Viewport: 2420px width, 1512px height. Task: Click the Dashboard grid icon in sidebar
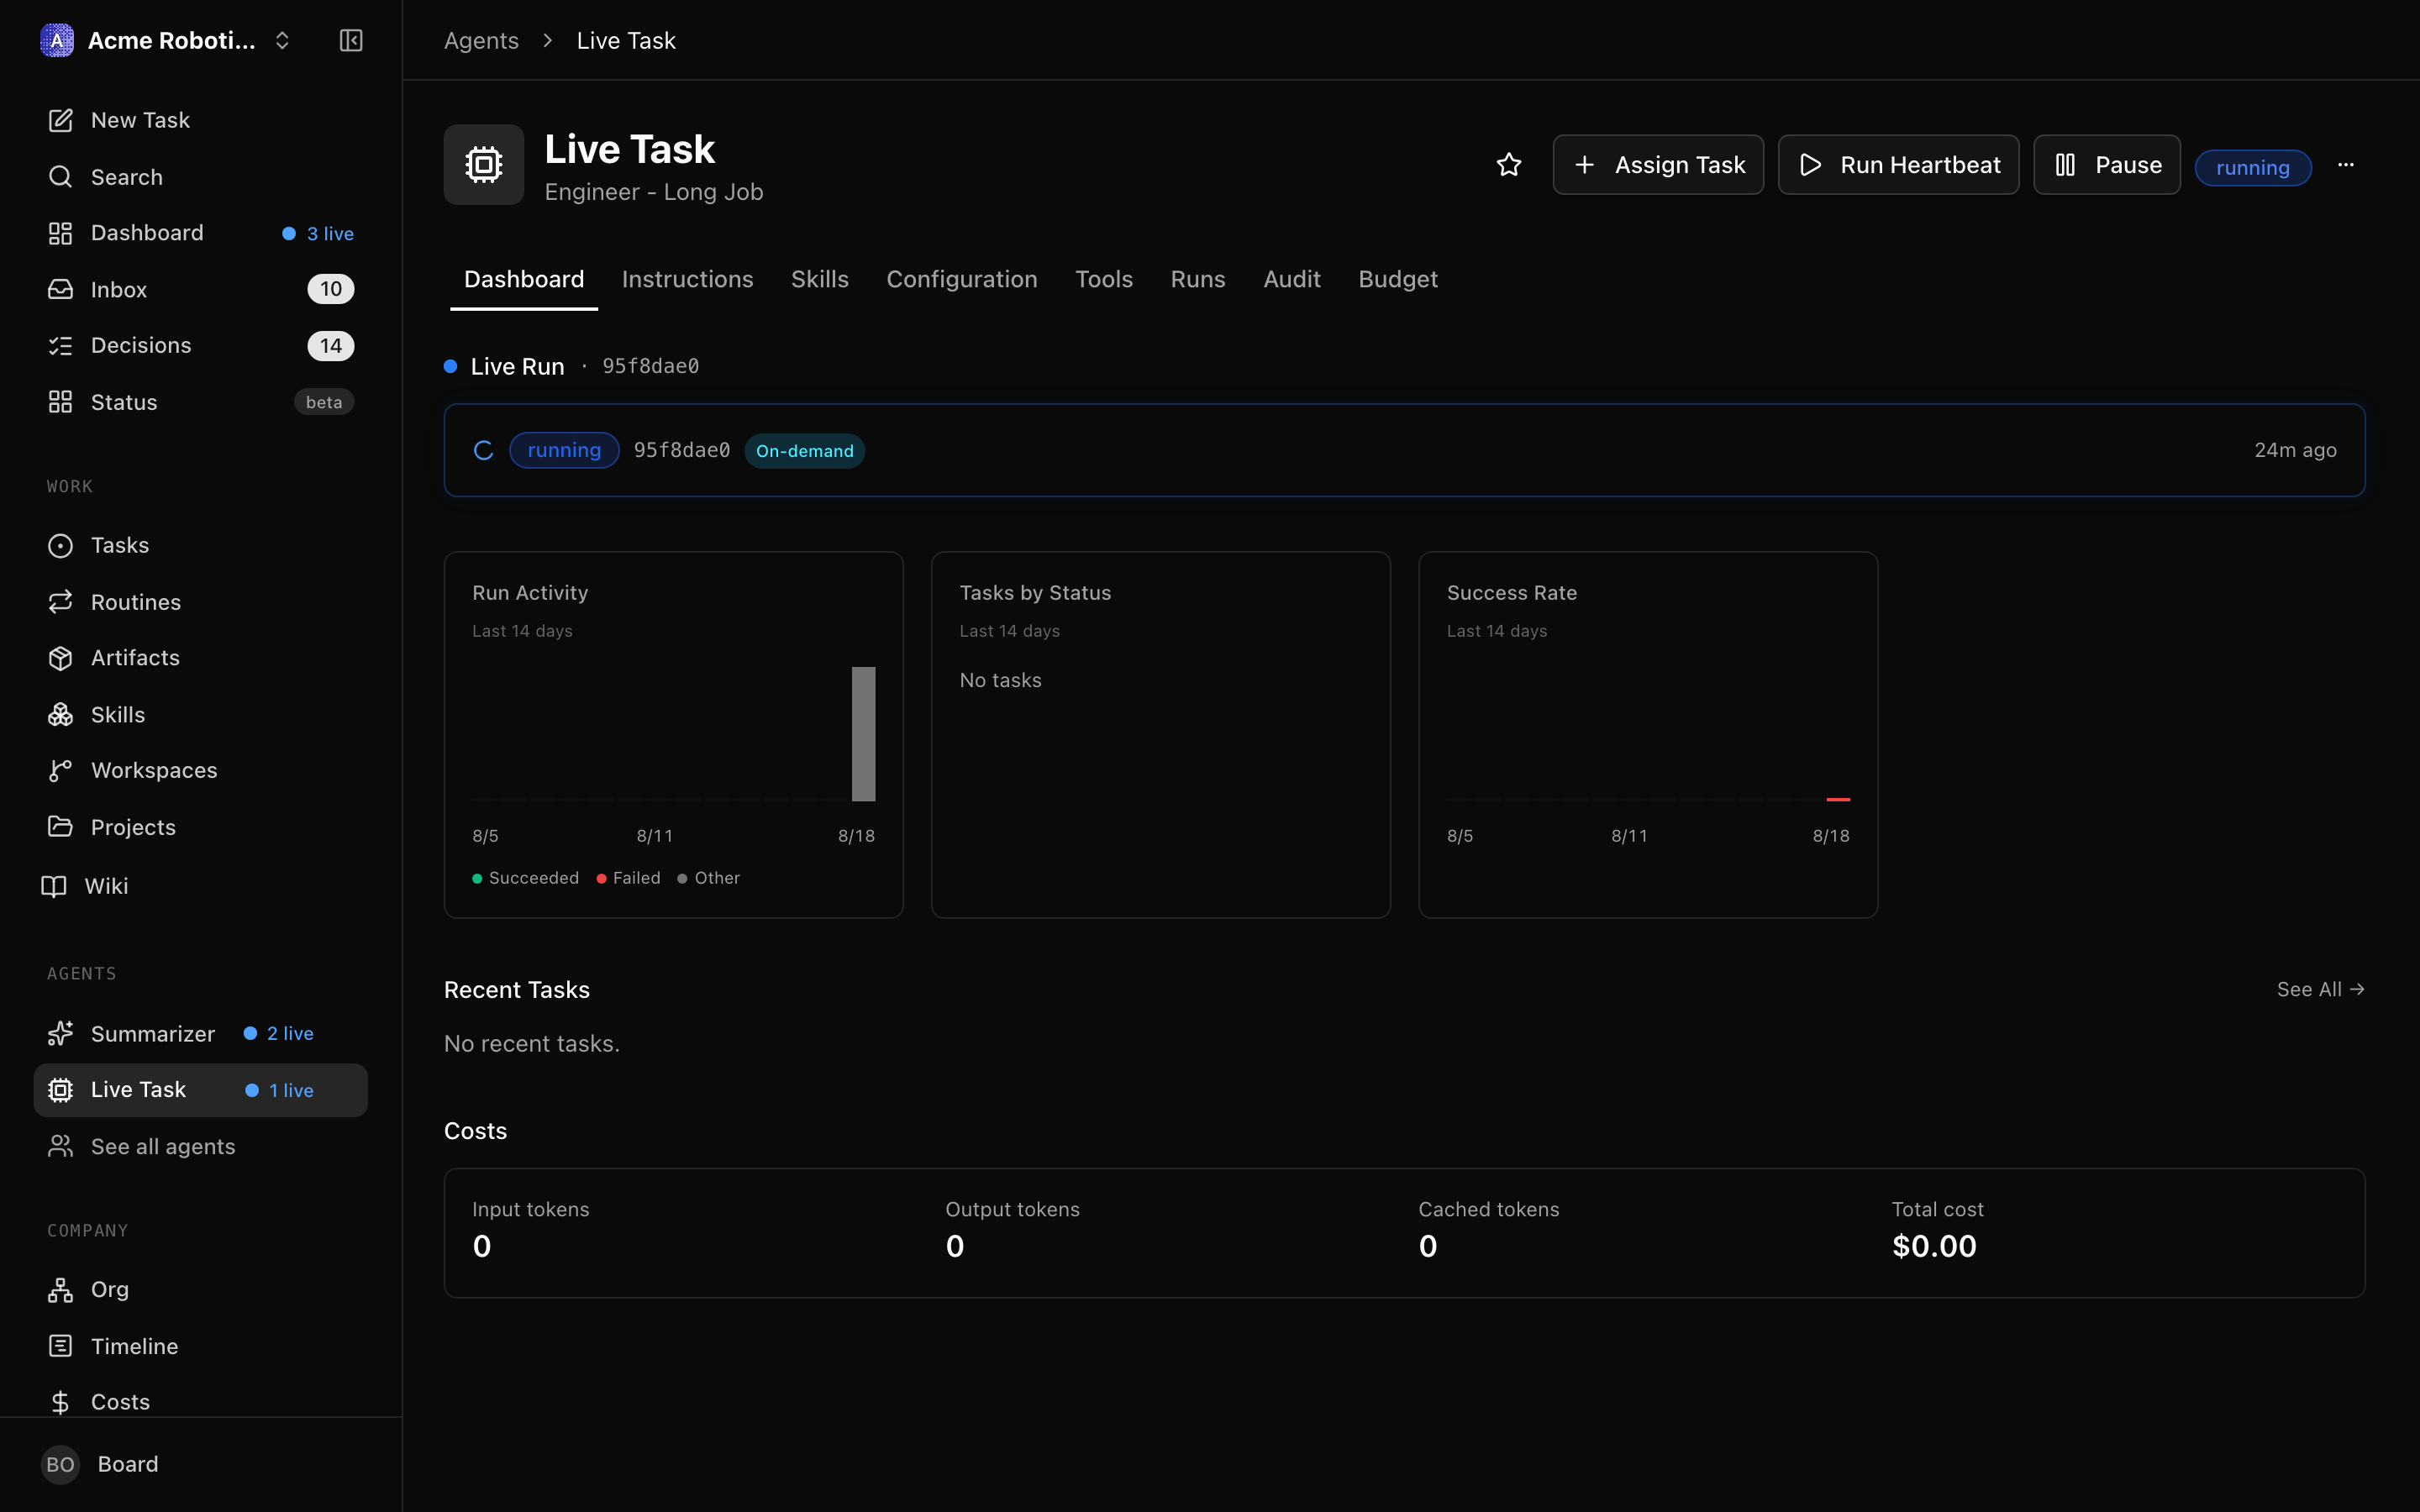[x=60, y=233]
